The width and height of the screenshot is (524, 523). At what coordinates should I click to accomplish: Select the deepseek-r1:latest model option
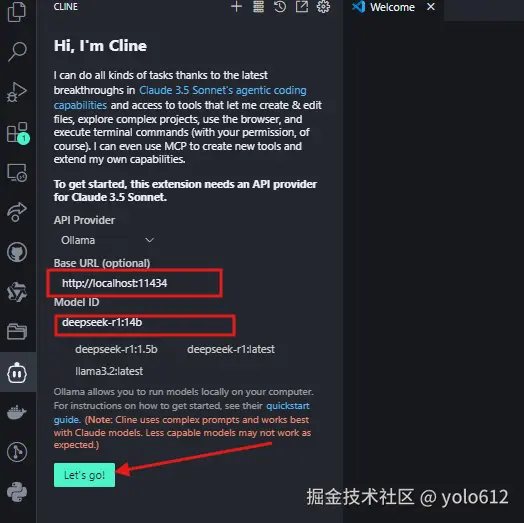point(231,349)
